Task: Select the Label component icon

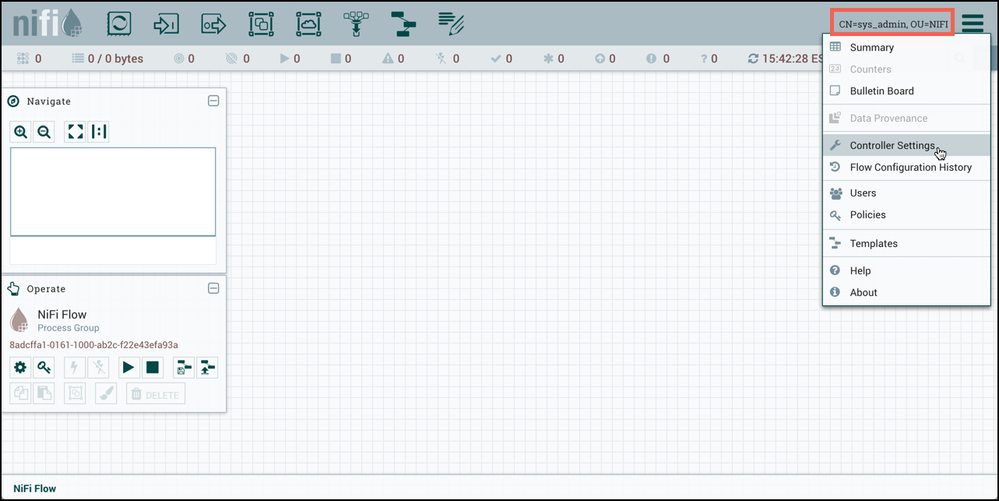Action: point(451,24)
